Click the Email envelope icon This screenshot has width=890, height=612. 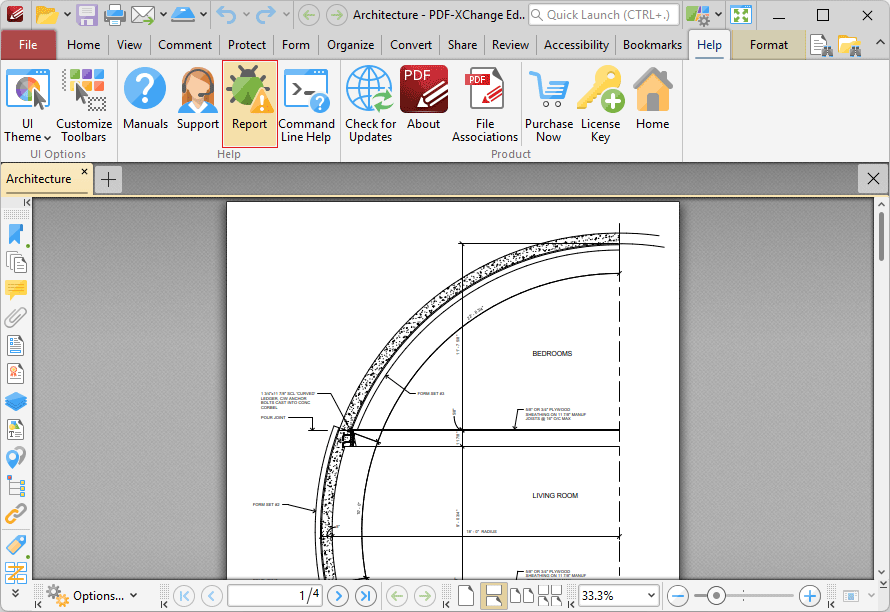click(x=142, y=15)
